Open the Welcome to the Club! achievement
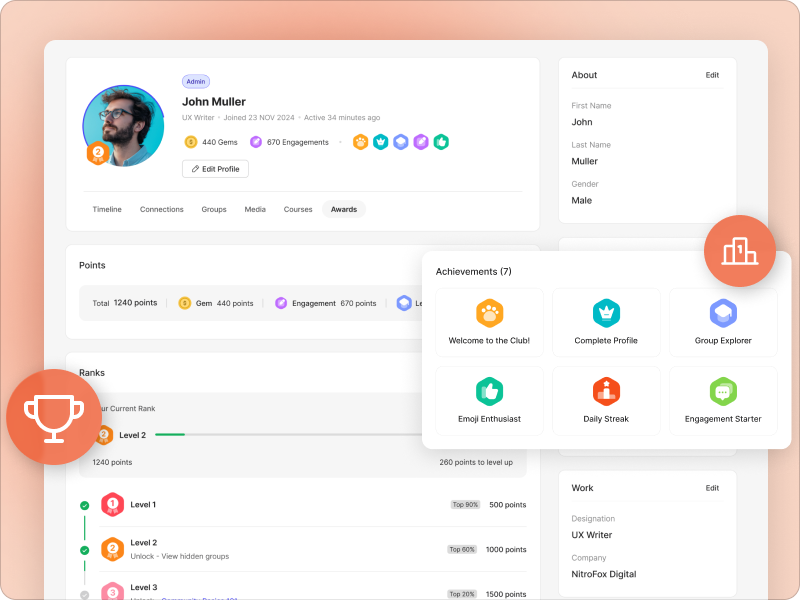800x600 pixels. click(x=489, y=322)
